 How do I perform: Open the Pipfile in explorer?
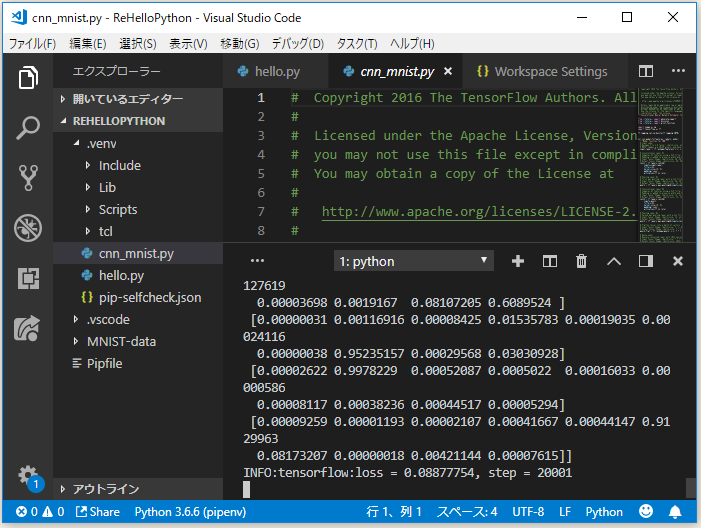pos(138,363)
